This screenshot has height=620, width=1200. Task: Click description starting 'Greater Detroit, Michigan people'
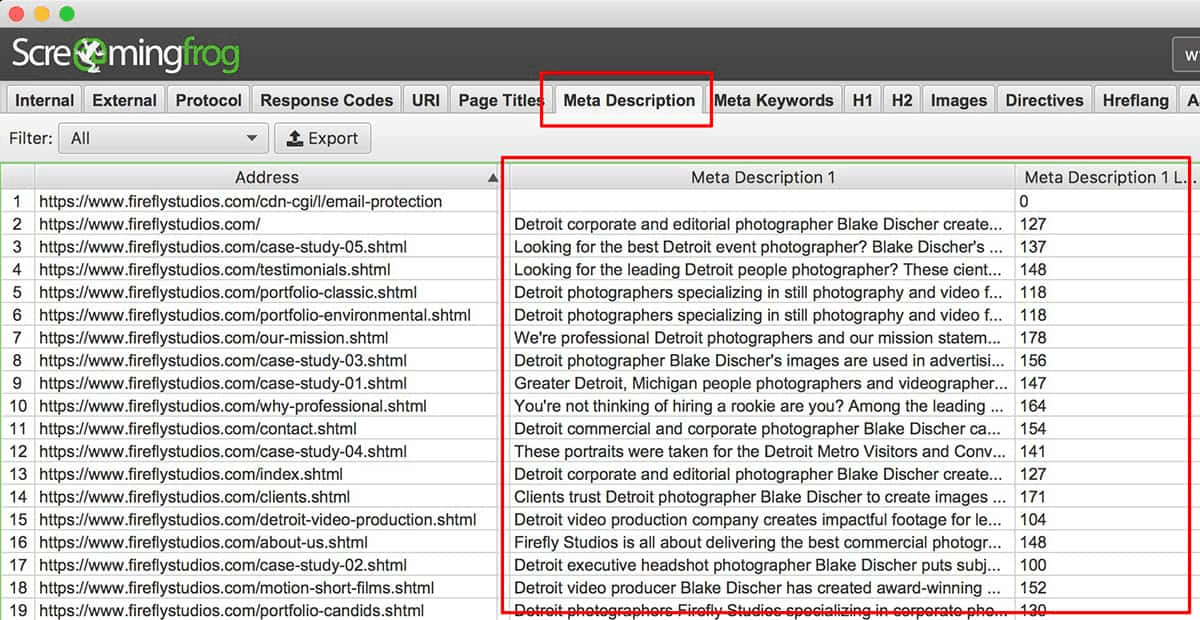pos(761,383)
